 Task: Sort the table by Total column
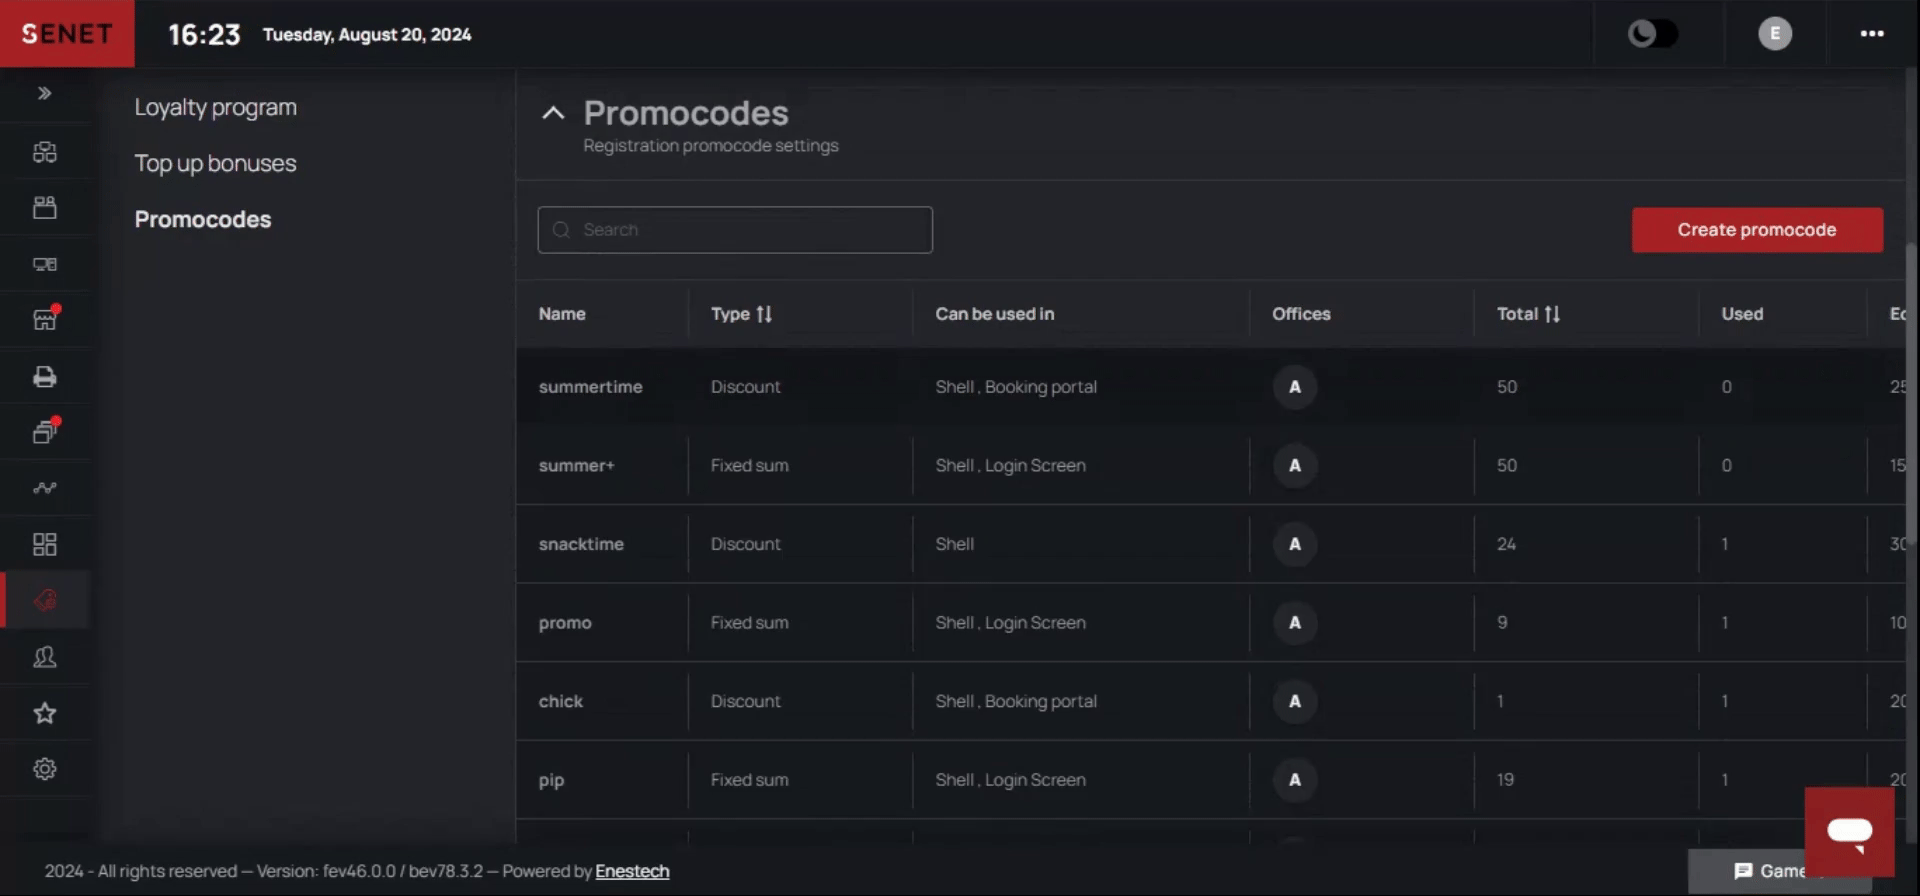(x=1551, y=314)
